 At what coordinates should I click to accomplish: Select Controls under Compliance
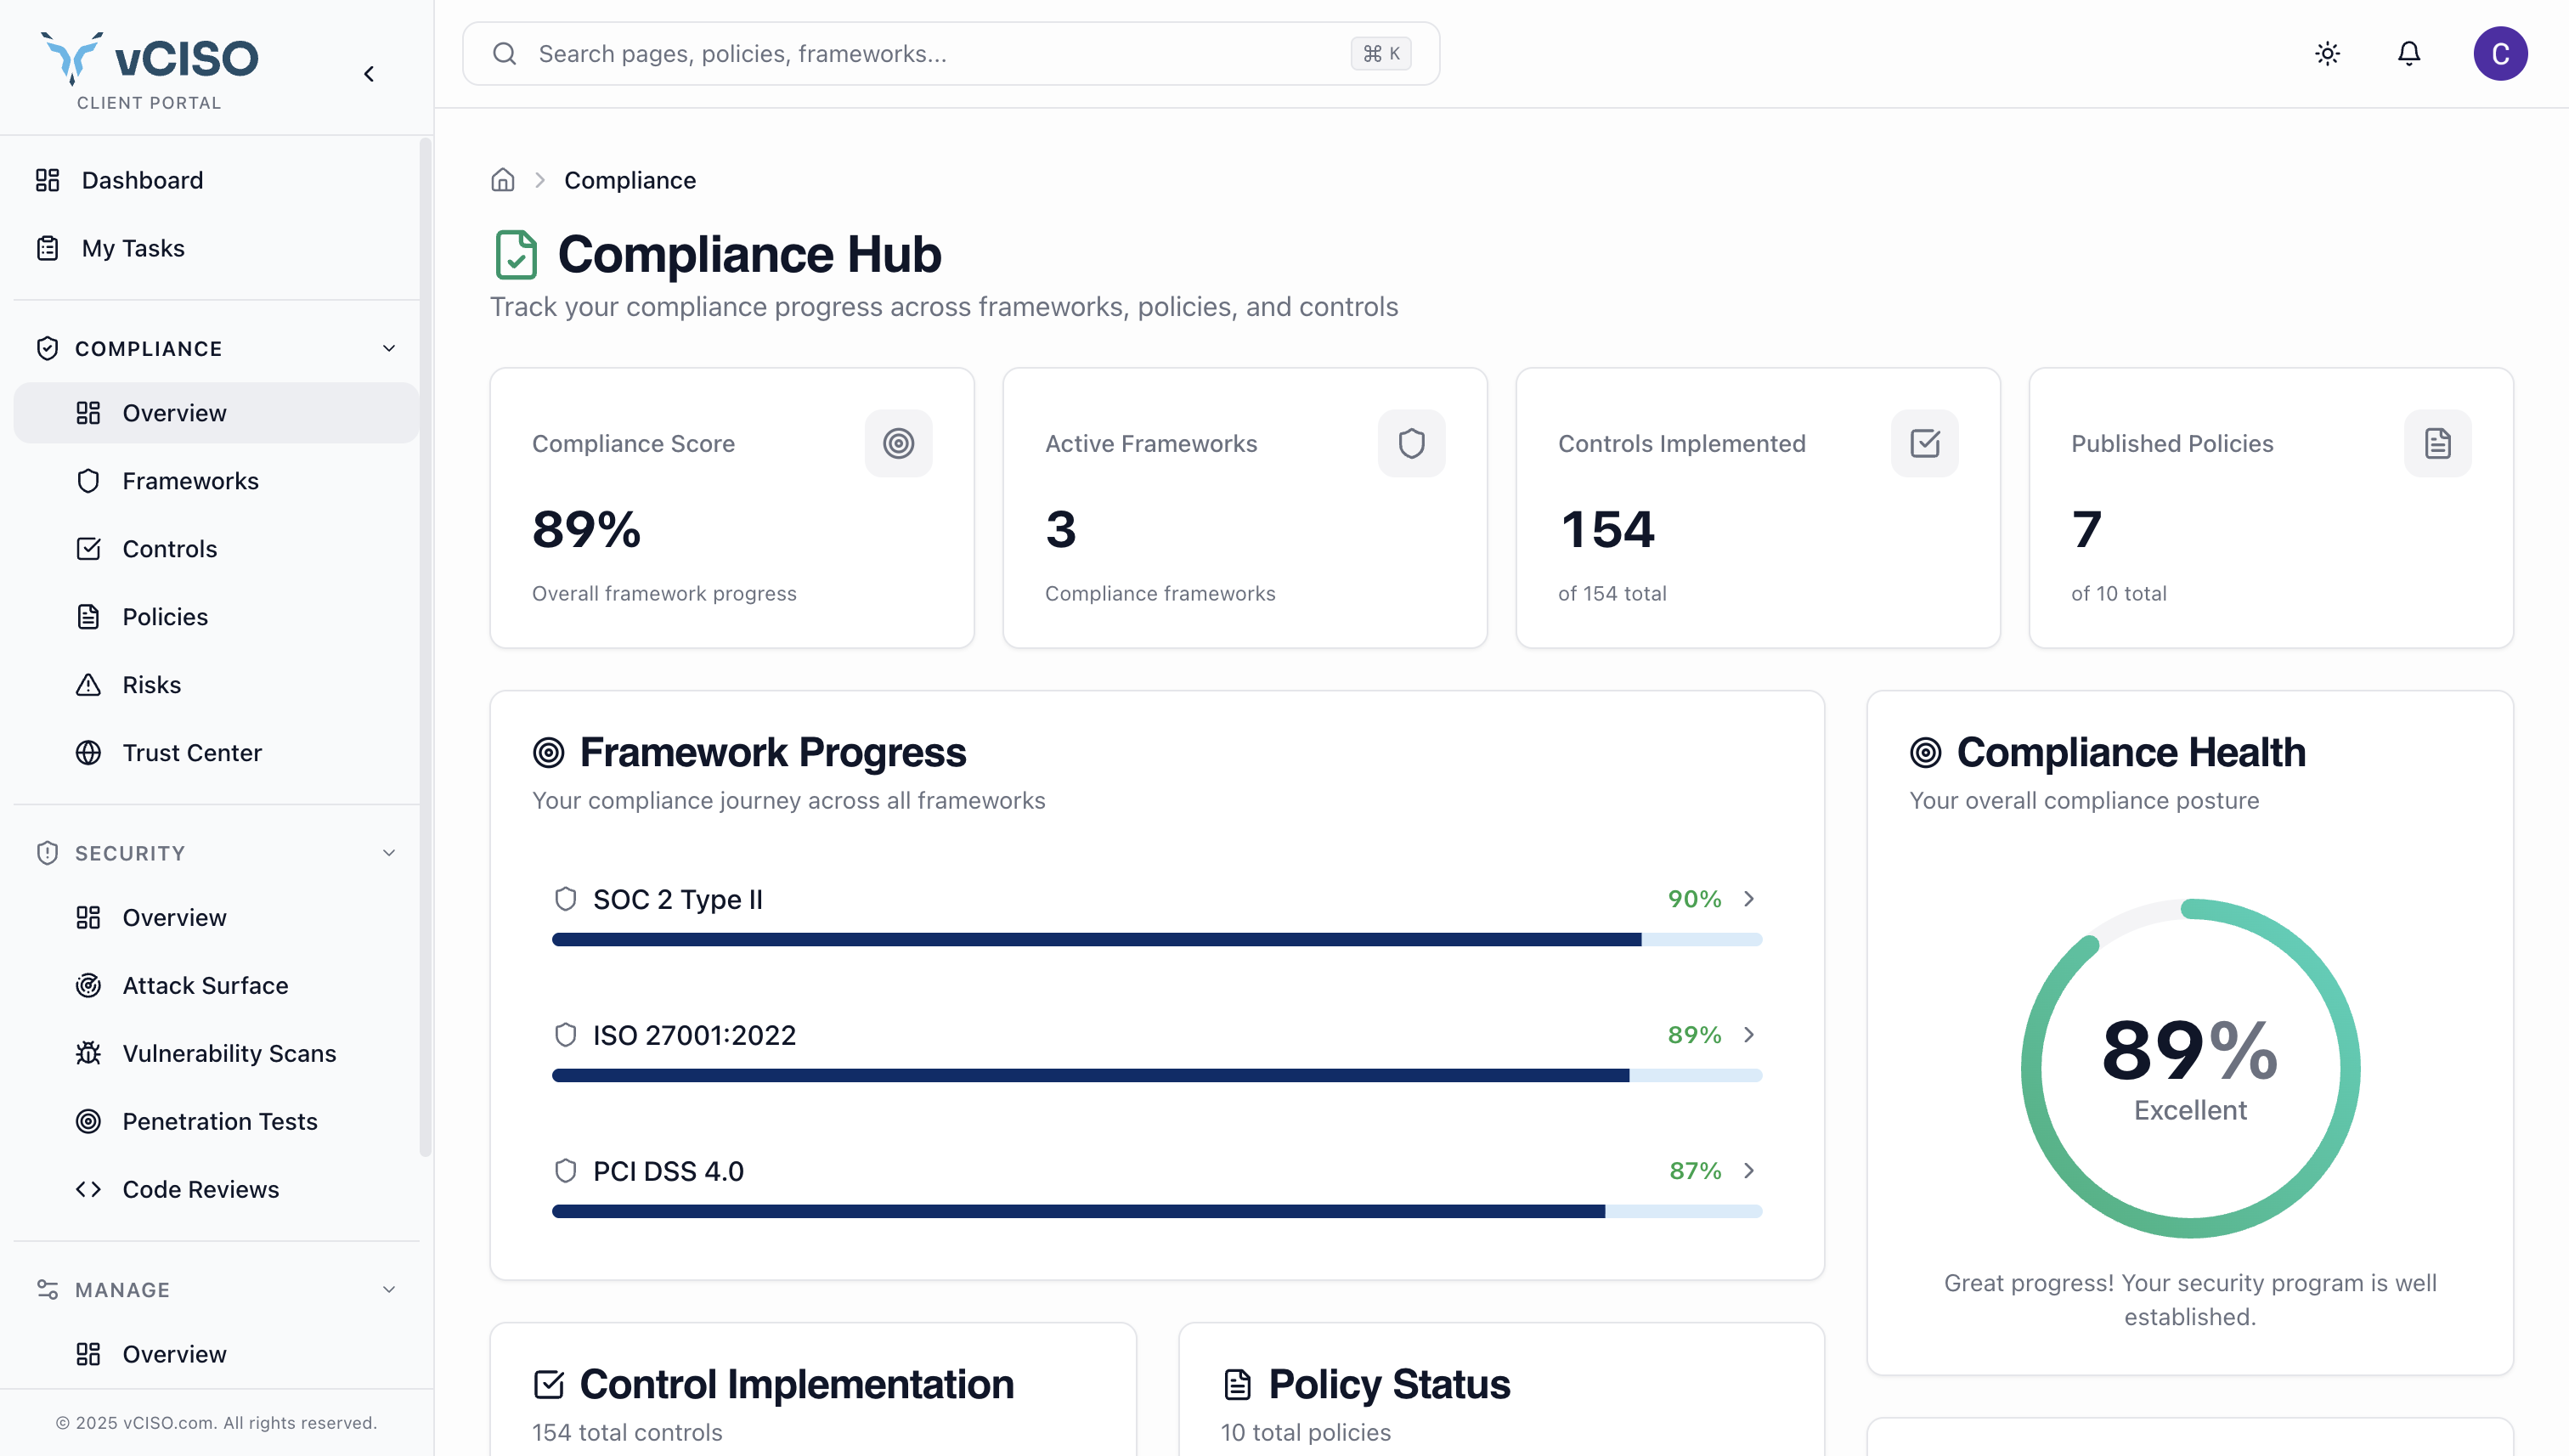click(216, 549)
